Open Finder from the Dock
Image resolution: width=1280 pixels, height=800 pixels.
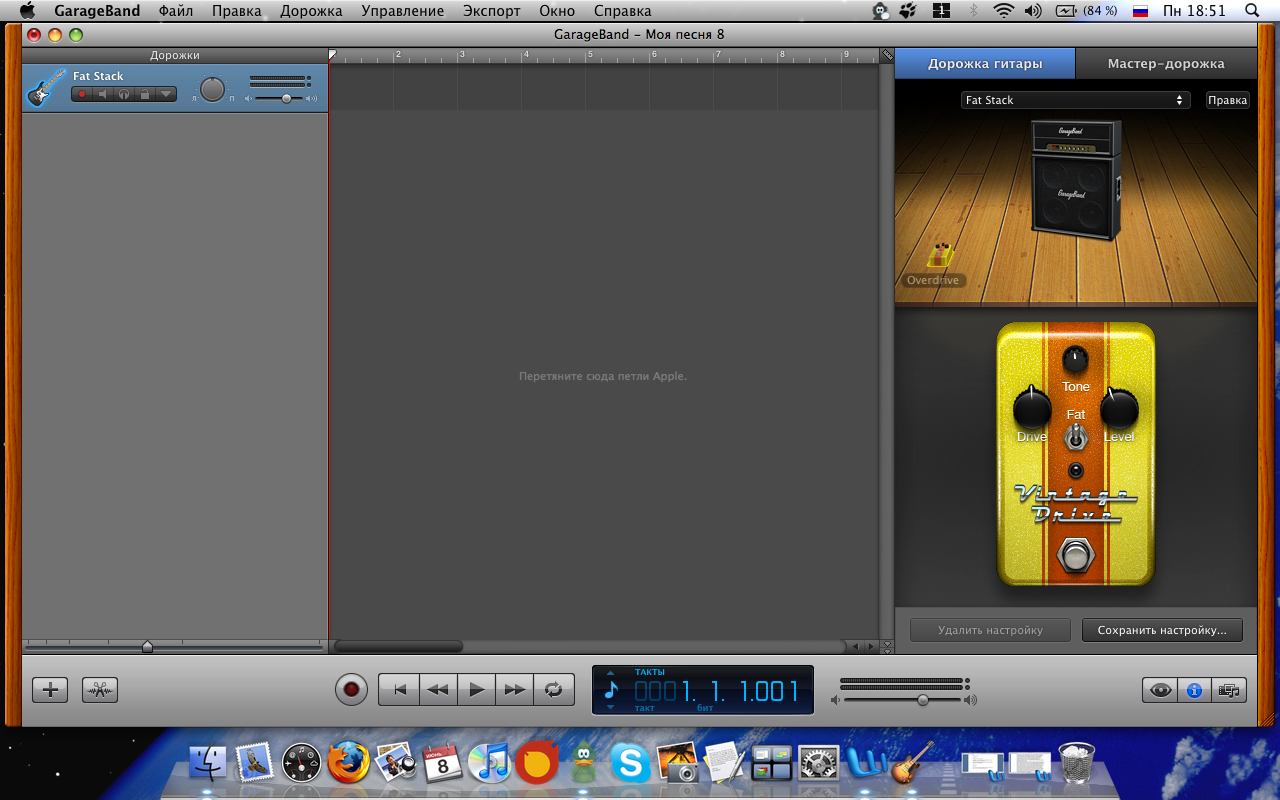click(x=209, y=763)
